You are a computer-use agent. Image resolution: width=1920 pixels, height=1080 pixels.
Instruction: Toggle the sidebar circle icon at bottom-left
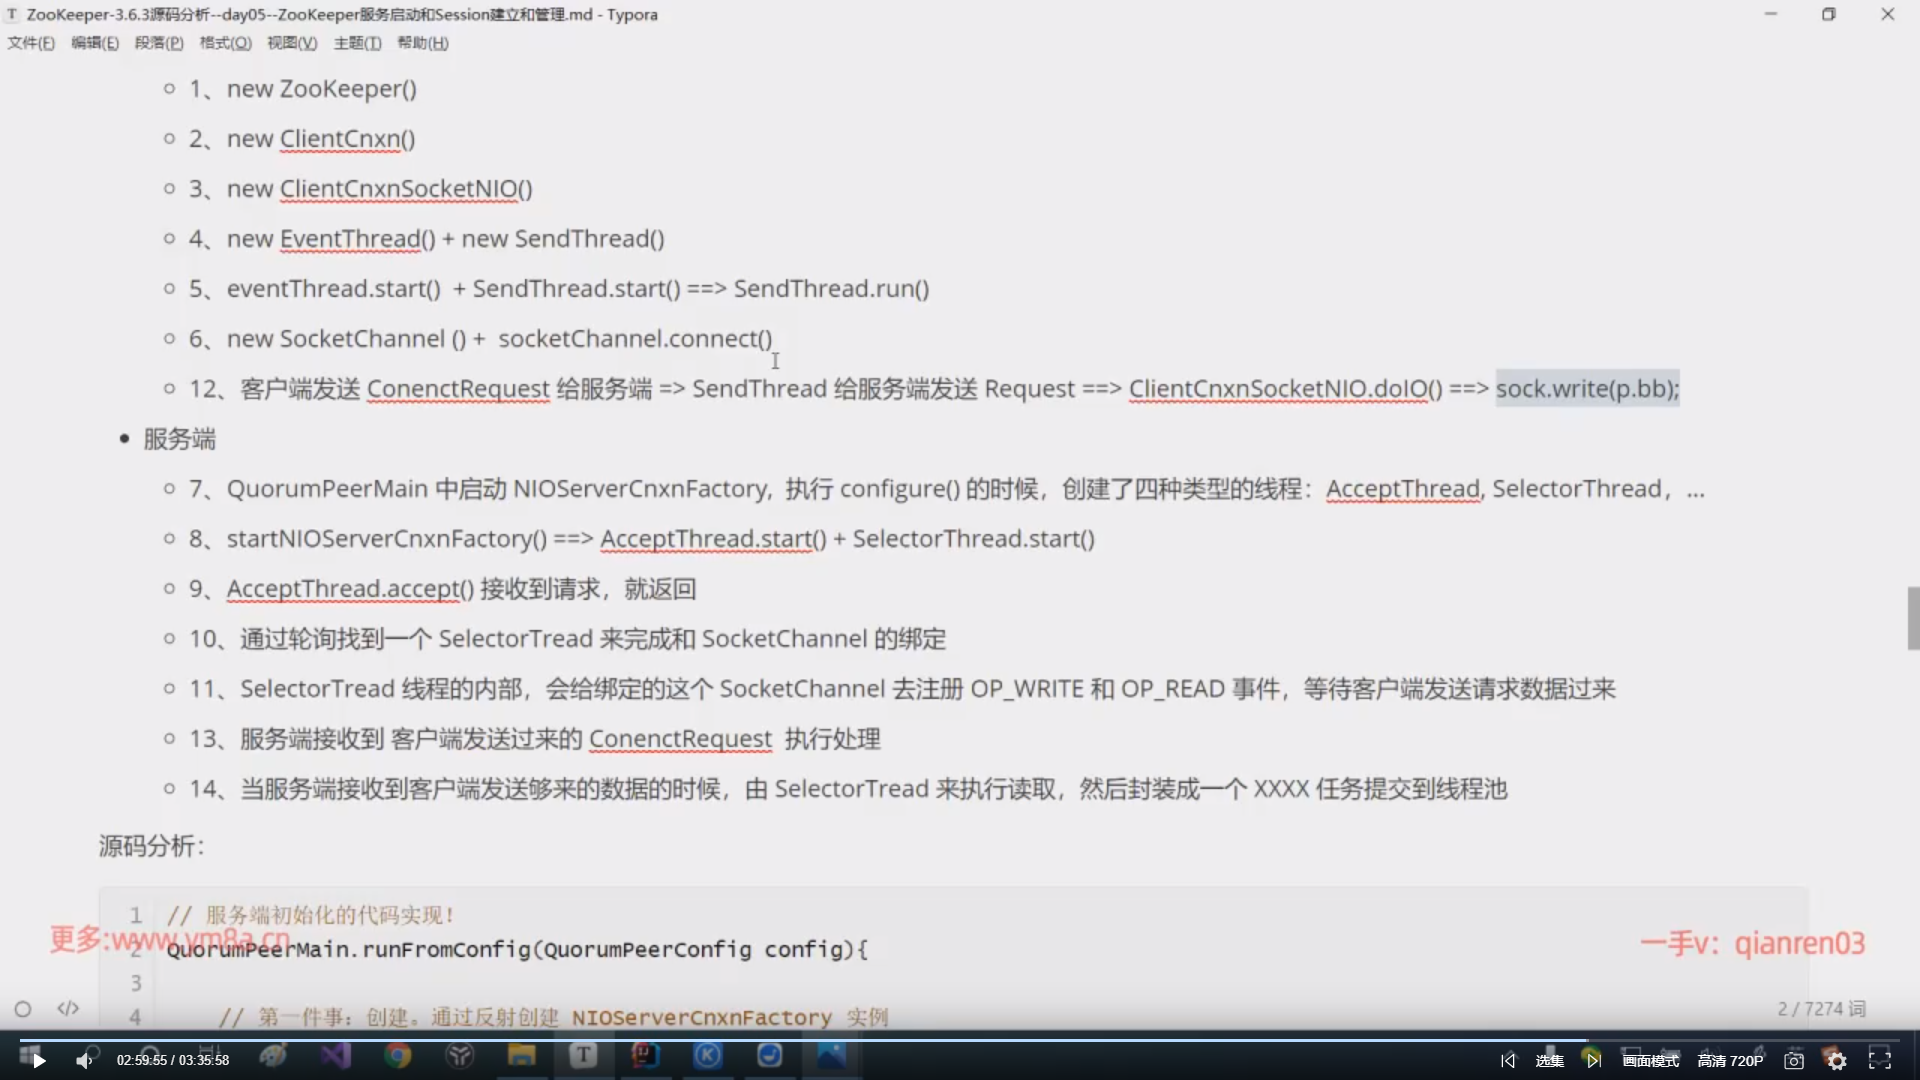pyautogui.click(x=23, y=1008)
